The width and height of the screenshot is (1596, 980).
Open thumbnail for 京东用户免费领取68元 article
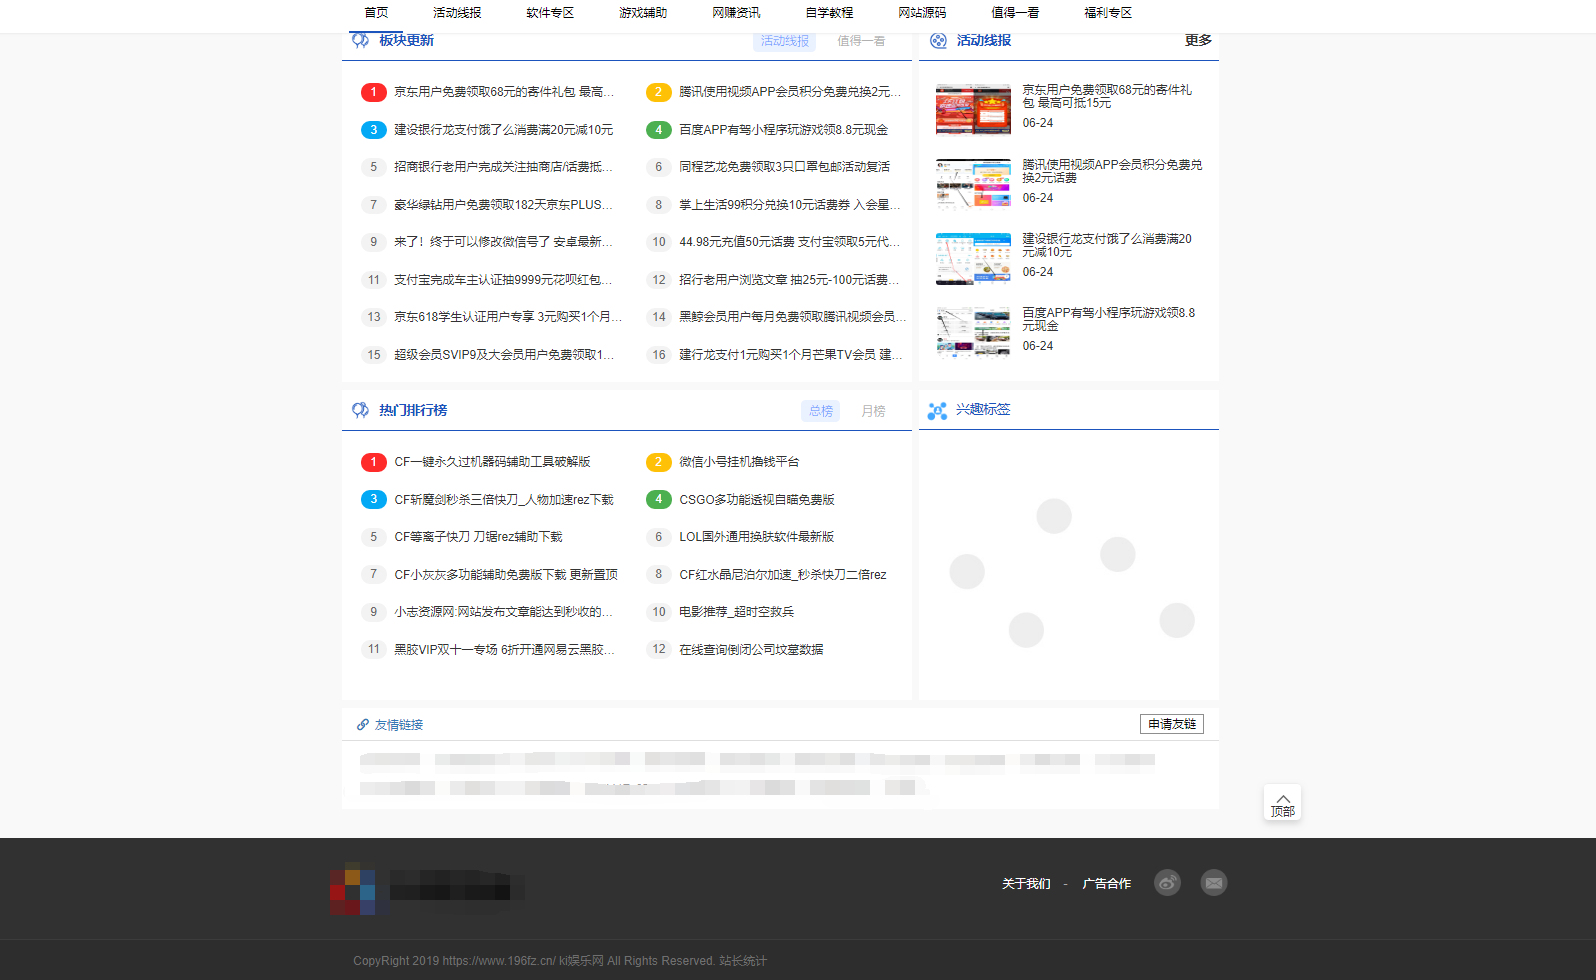point(973,110)
